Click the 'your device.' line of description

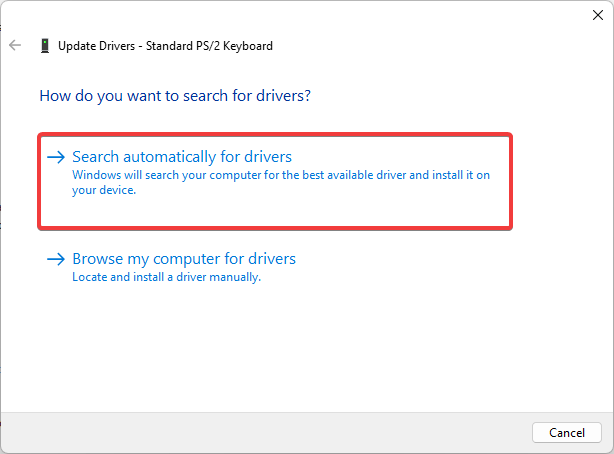pos(104,190)
